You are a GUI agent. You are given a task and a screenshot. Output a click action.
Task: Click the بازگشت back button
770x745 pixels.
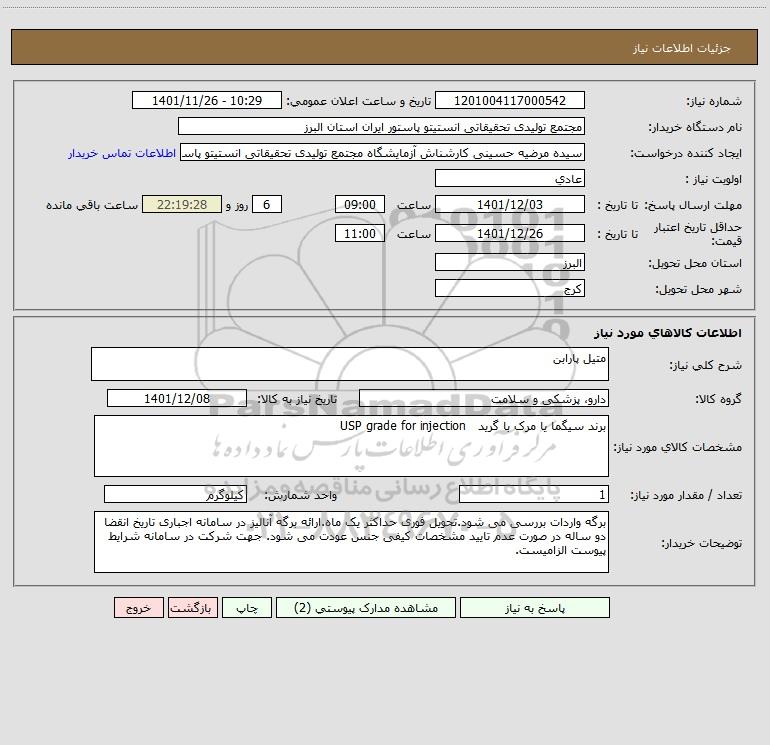click(x=192, y=608)
